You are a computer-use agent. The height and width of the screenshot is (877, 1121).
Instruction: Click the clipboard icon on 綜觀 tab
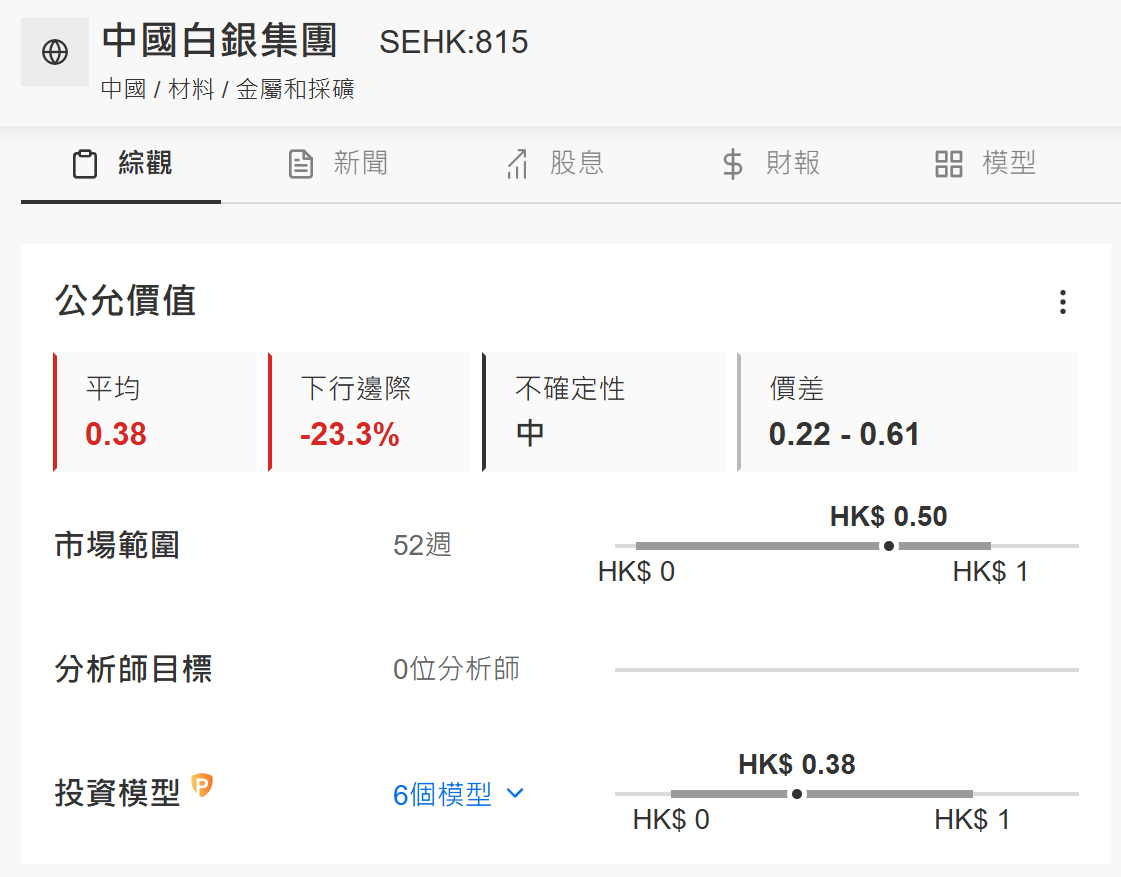pos(85,164)
